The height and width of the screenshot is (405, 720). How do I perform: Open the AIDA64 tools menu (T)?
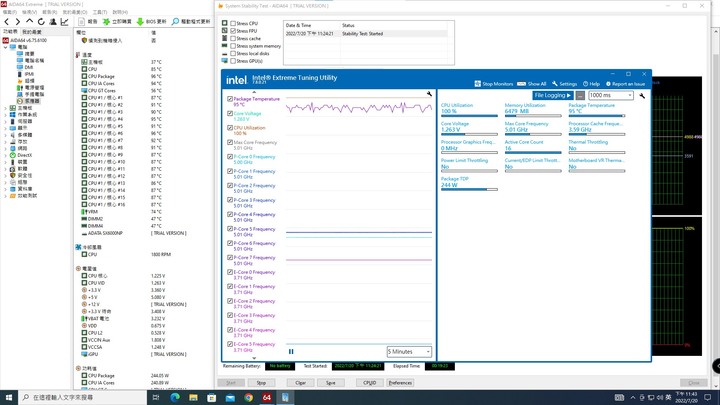click(100, 12)
